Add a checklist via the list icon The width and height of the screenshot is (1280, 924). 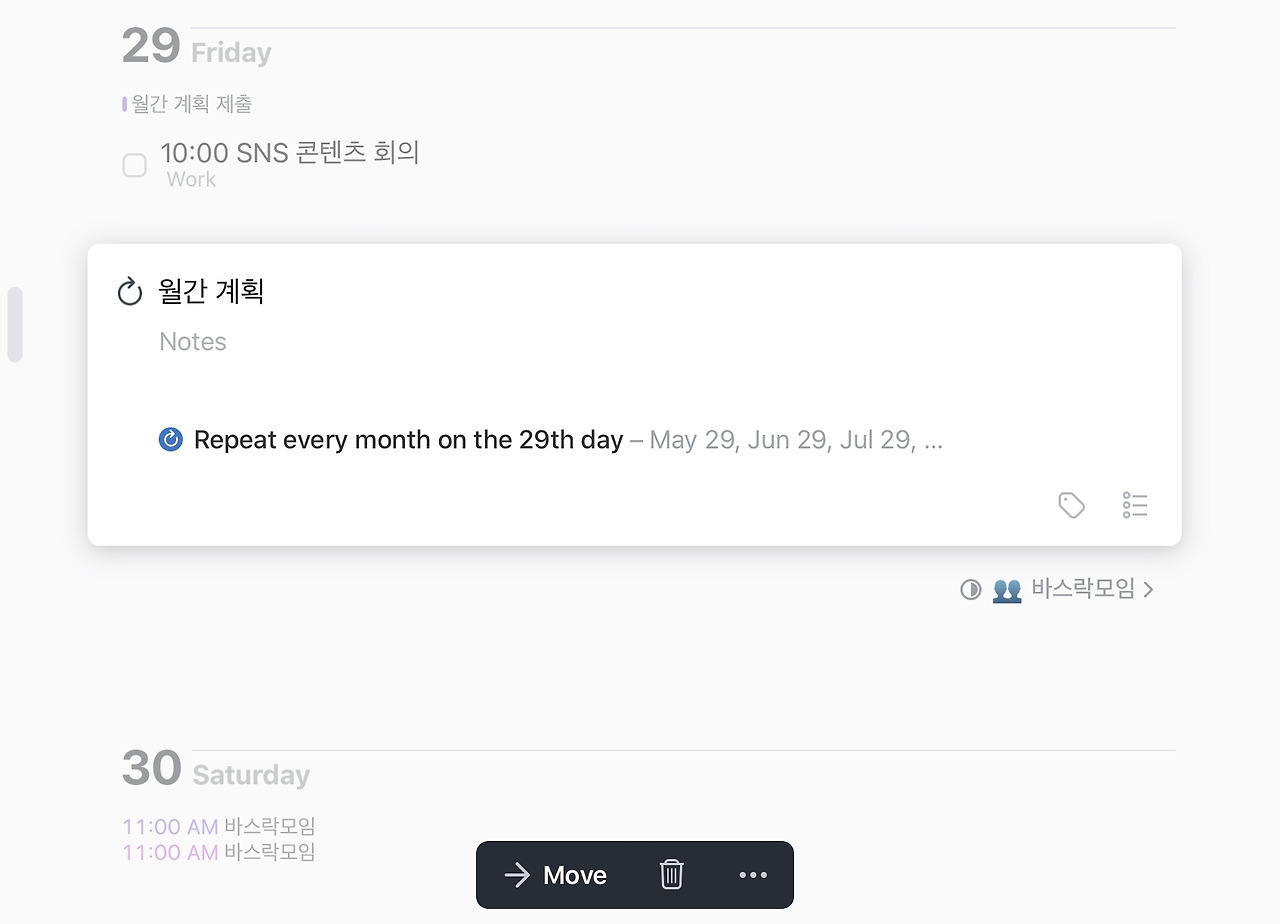[1135, 505]
